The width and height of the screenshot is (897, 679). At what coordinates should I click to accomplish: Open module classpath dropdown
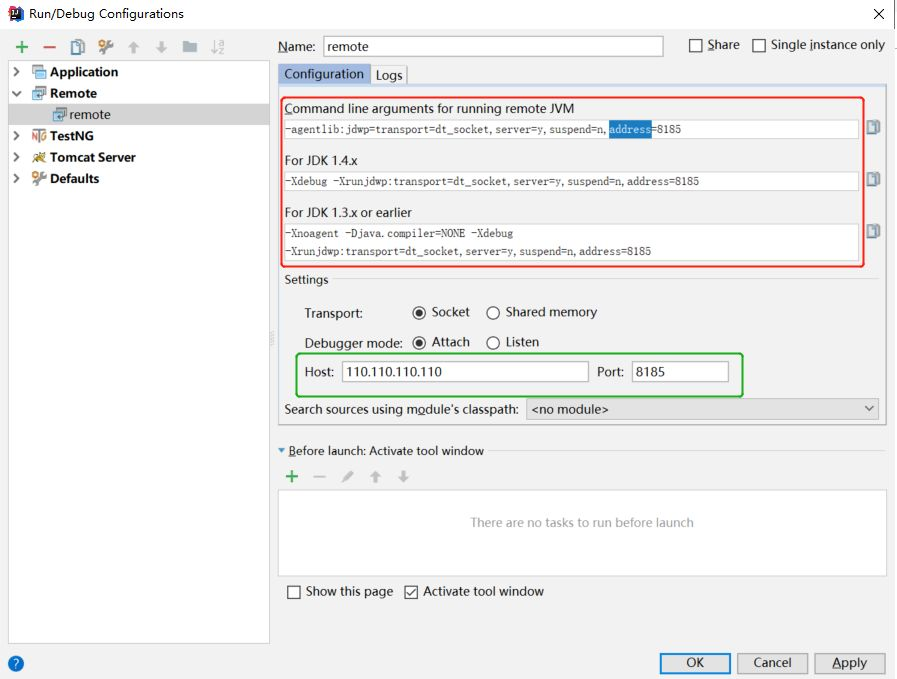[702, 409]
